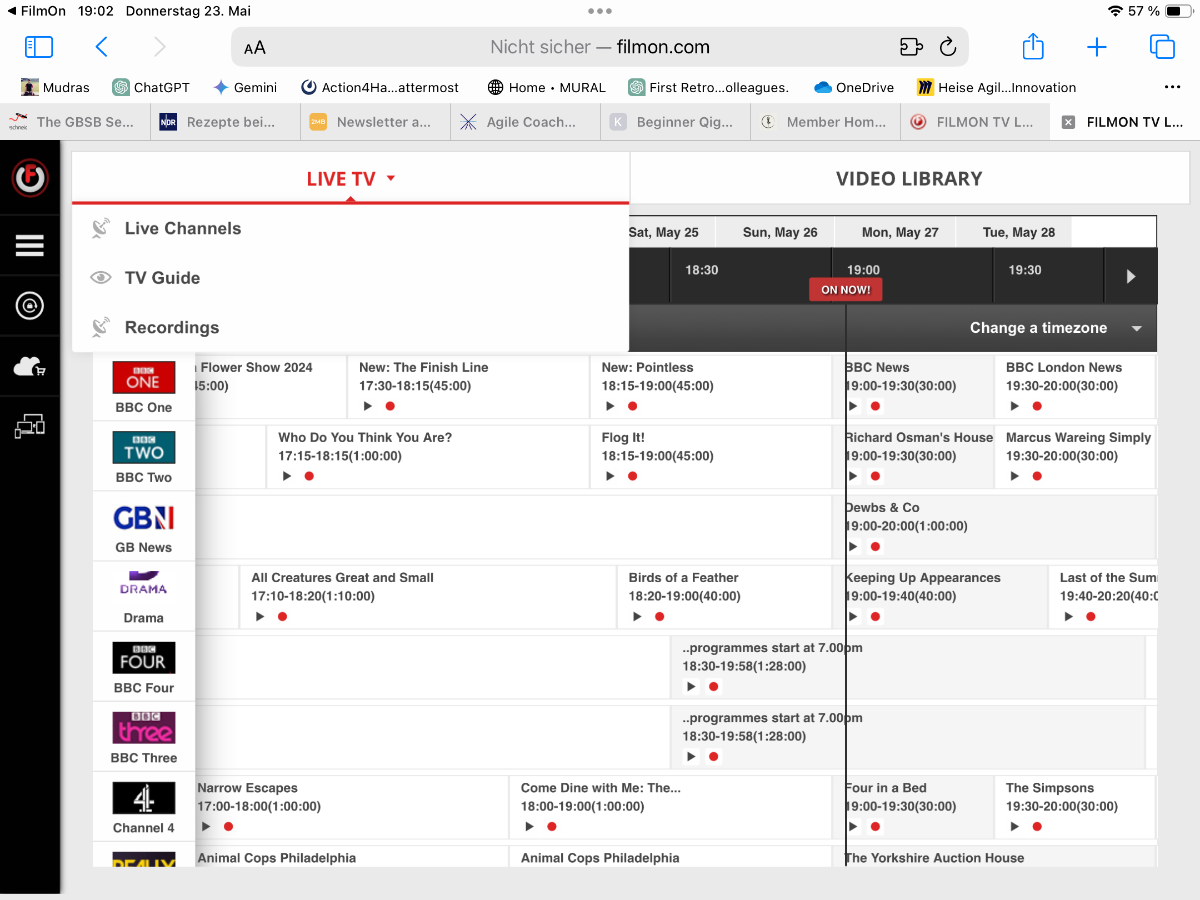Play Who Do You Think You Are?
Image resolution: width=1200 pixels, height=900 pixels.
[287, 476]
